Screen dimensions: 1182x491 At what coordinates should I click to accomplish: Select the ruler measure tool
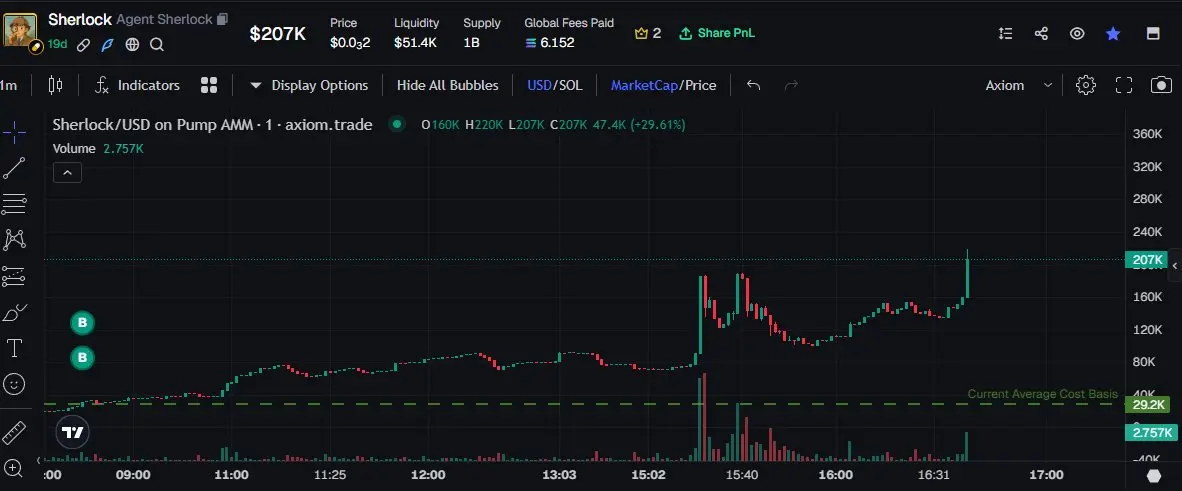point(14,434)
